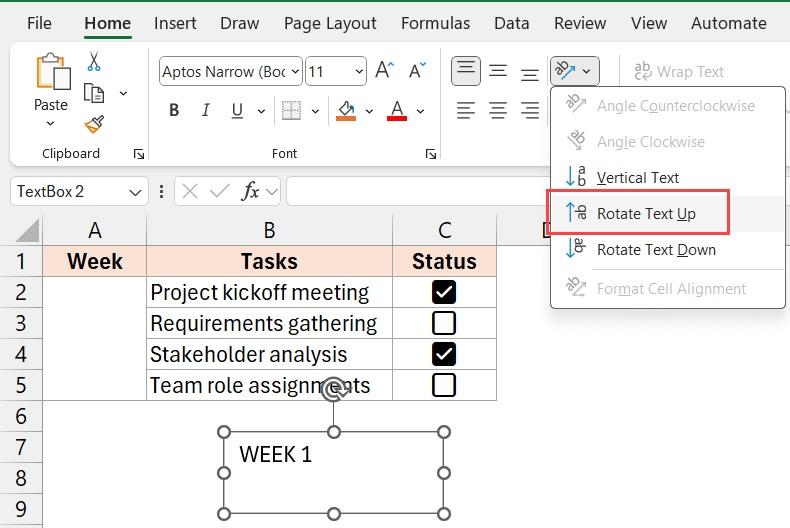Apply Bold formatting
Image resolution: width=790 pixels, height=528 pixels.
174,111
